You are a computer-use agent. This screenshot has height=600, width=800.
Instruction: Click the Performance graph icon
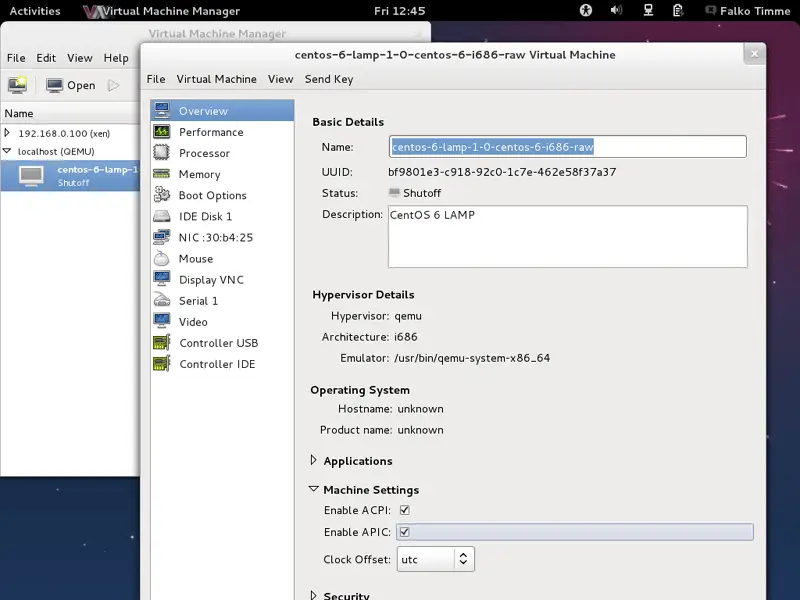click(x=162, y=132)
